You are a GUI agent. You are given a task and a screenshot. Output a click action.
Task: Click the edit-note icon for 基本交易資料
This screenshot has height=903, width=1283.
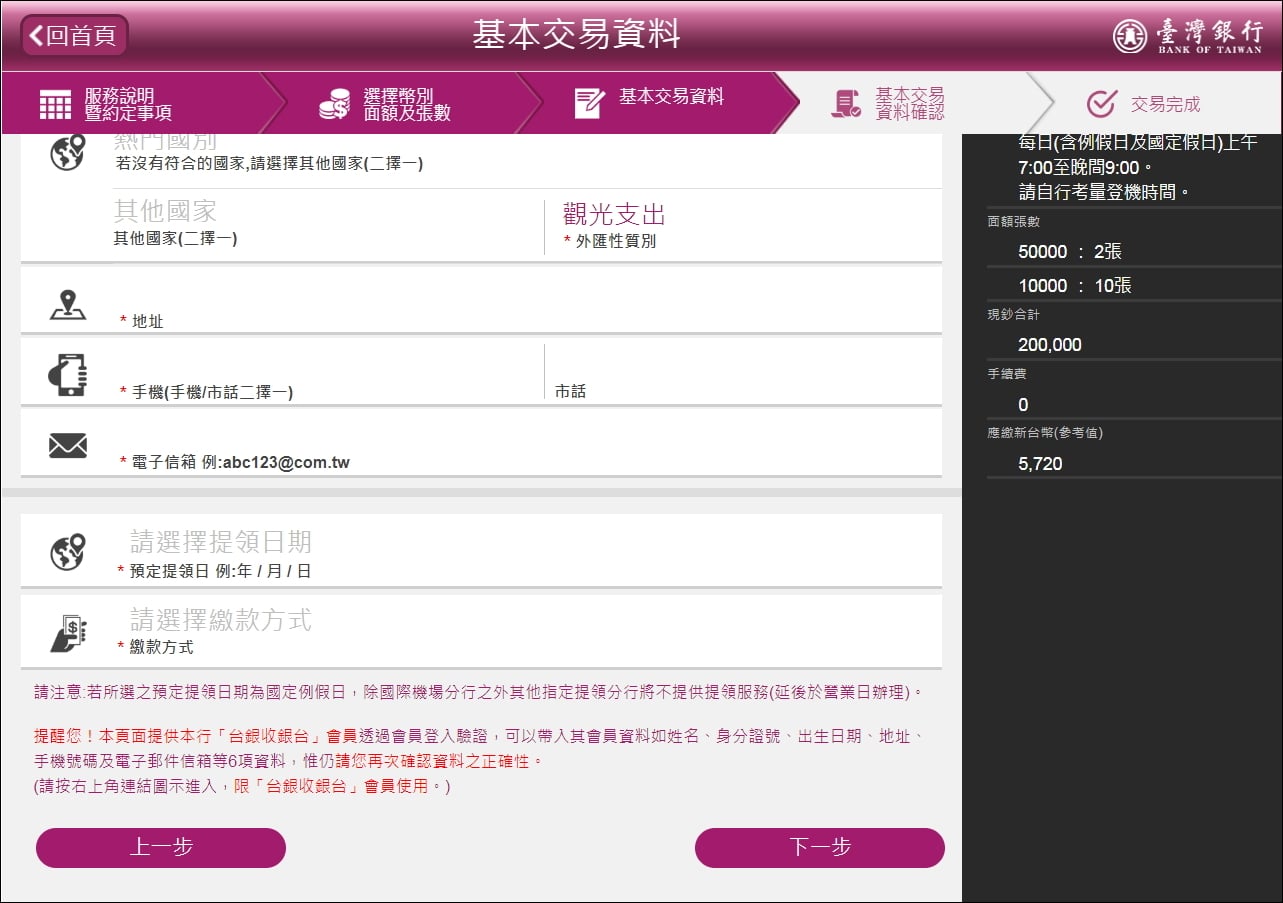click(590, 104)
